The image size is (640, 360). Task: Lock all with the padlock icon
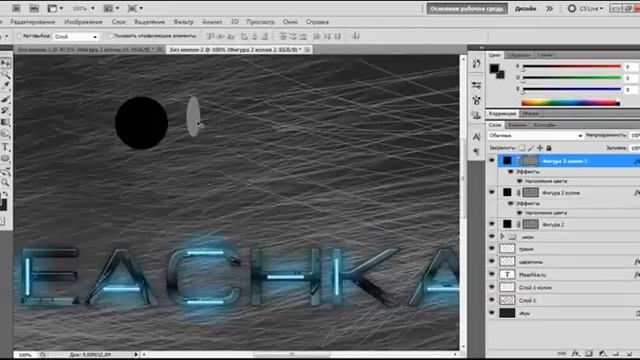549,148
